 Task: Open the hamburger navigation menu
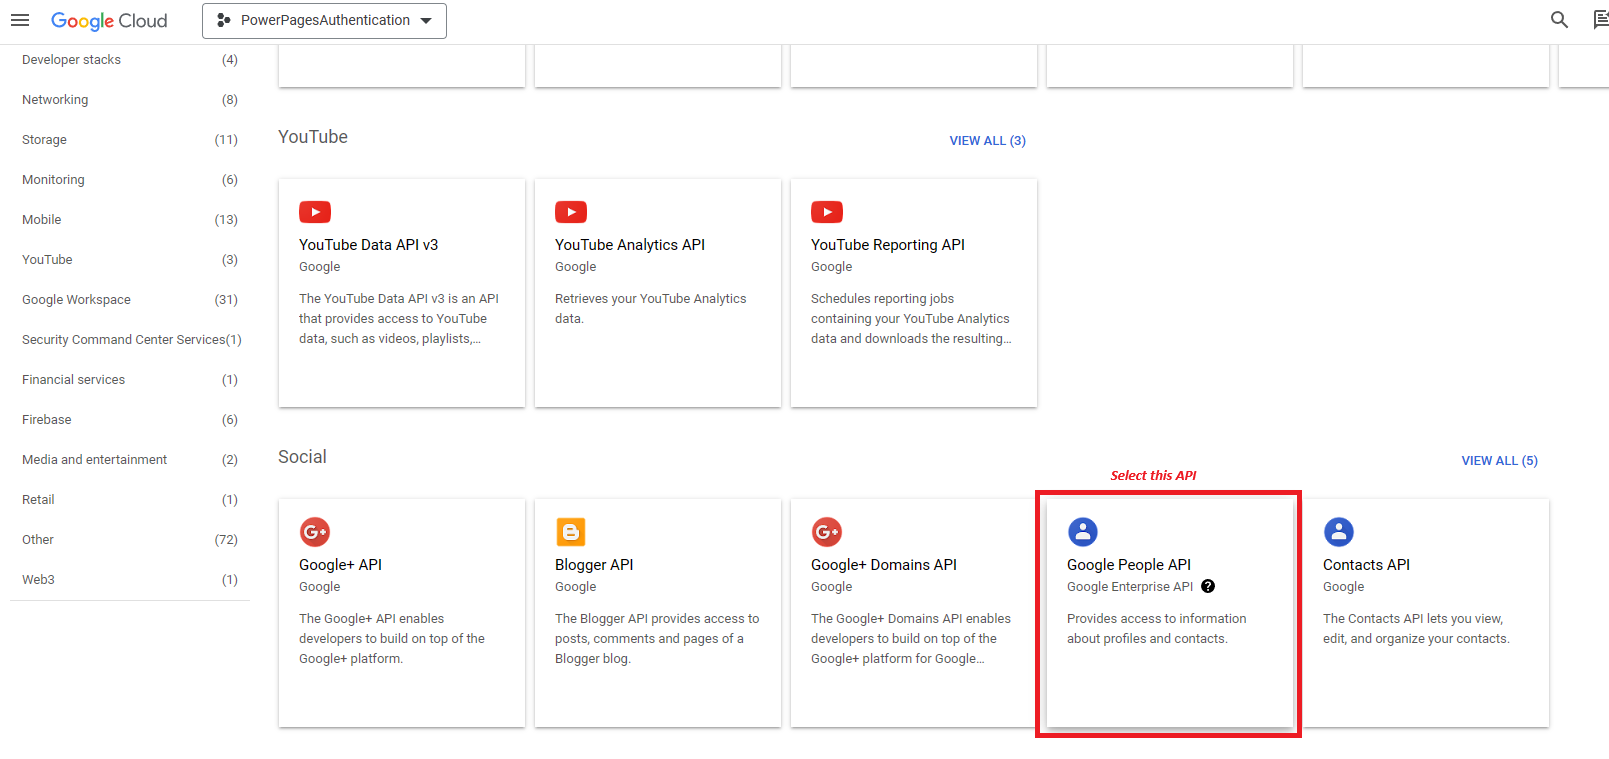tap(20, 20)
